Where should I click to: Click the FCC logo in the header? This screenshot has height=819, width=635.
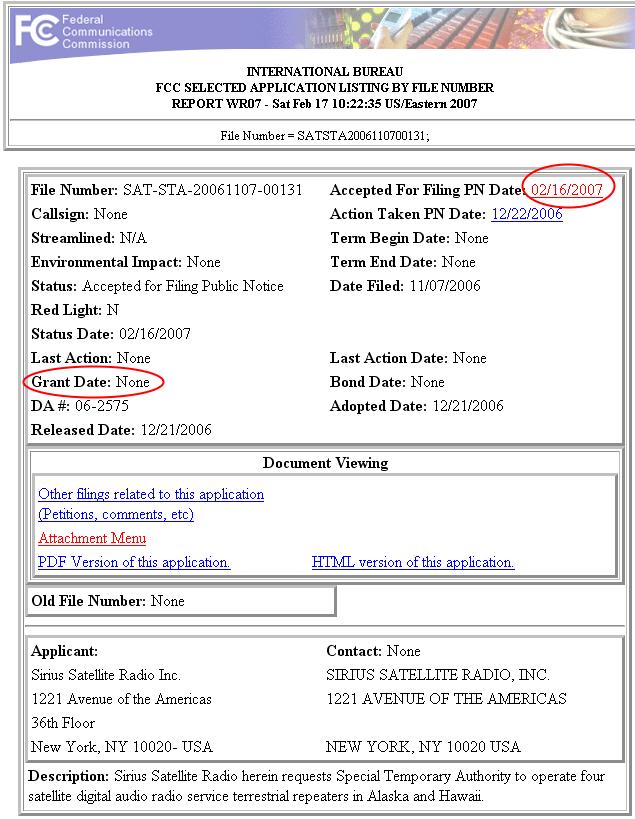pyautogui.click(x=36, y=30)
